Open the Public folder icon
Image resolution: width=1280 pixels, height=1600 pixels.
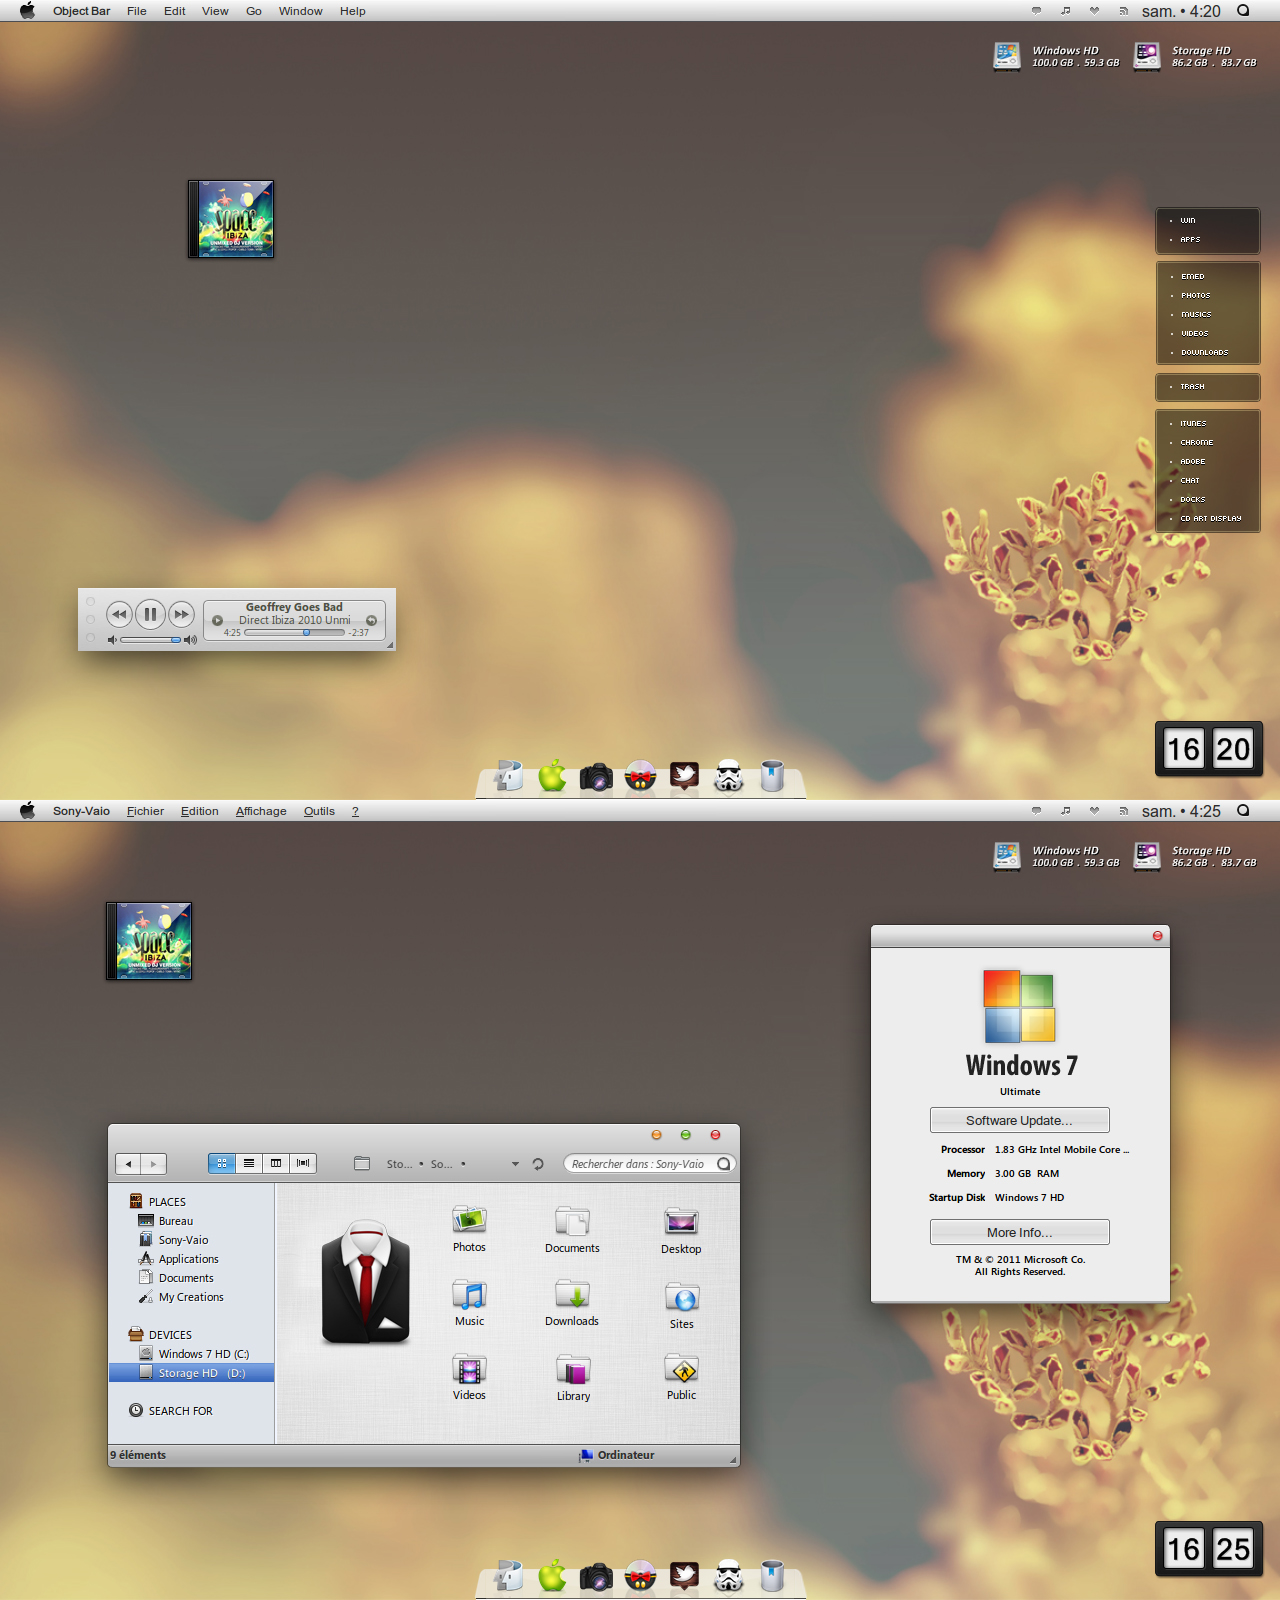(x=681, y=1369)
